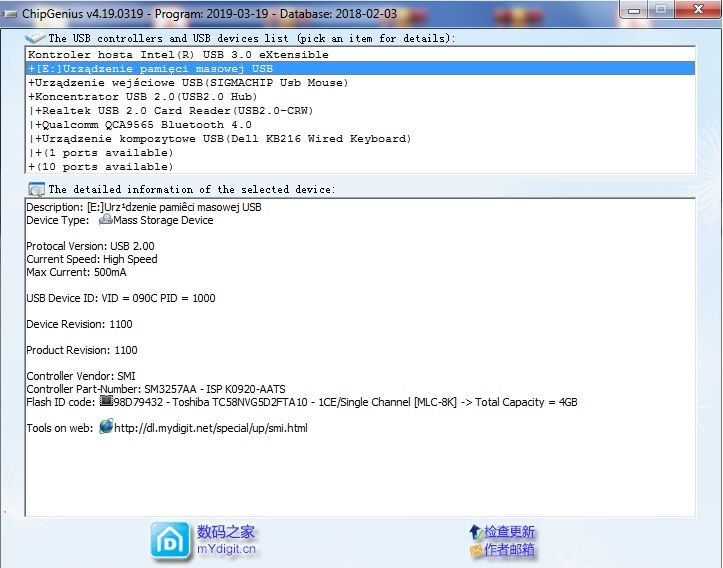Screen dimensions: 723x568
Task: Open the 检查更新 check update link
Action: [509, 532]
